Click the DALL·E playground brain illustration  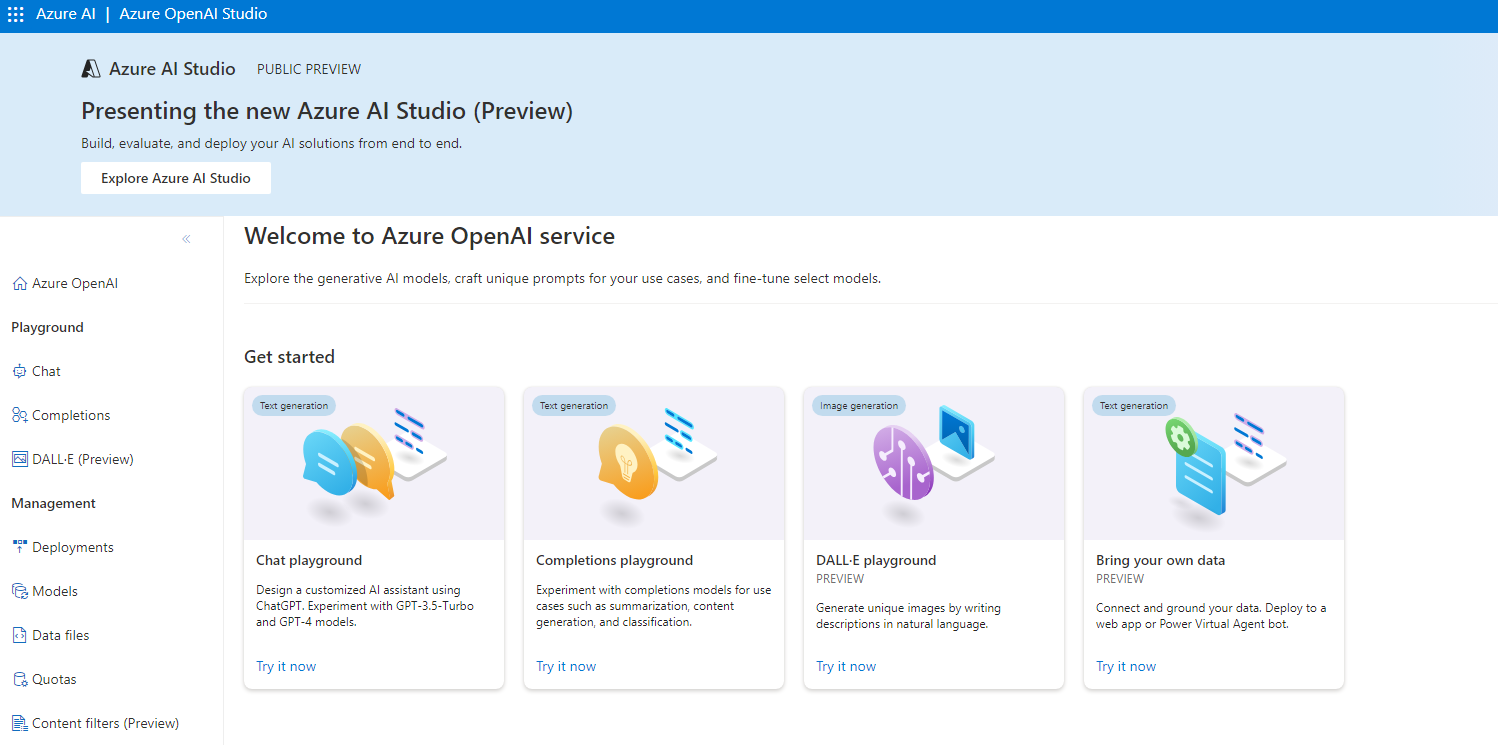pos(934,464)
